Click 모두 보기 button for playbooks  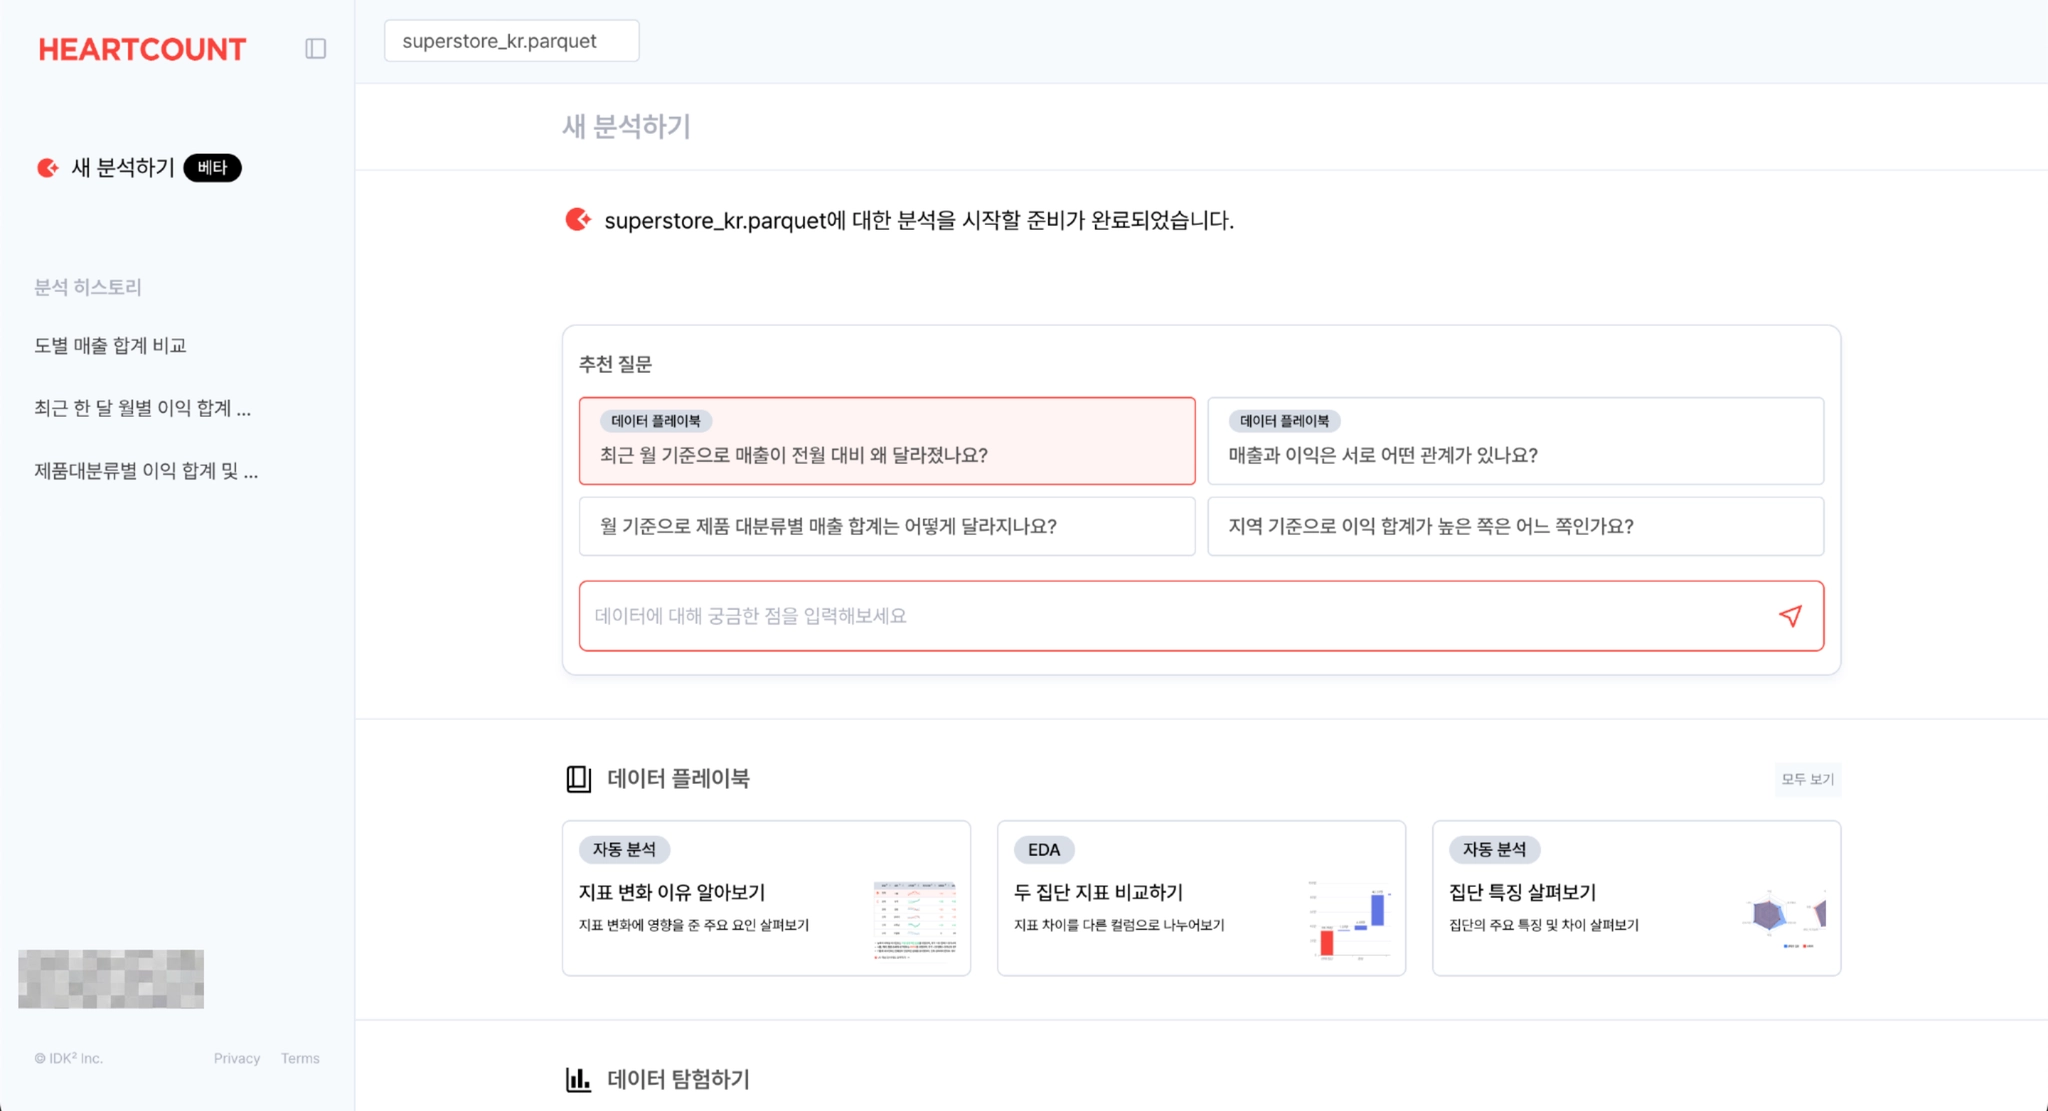pyautogui.click(x=1807, y=779)
